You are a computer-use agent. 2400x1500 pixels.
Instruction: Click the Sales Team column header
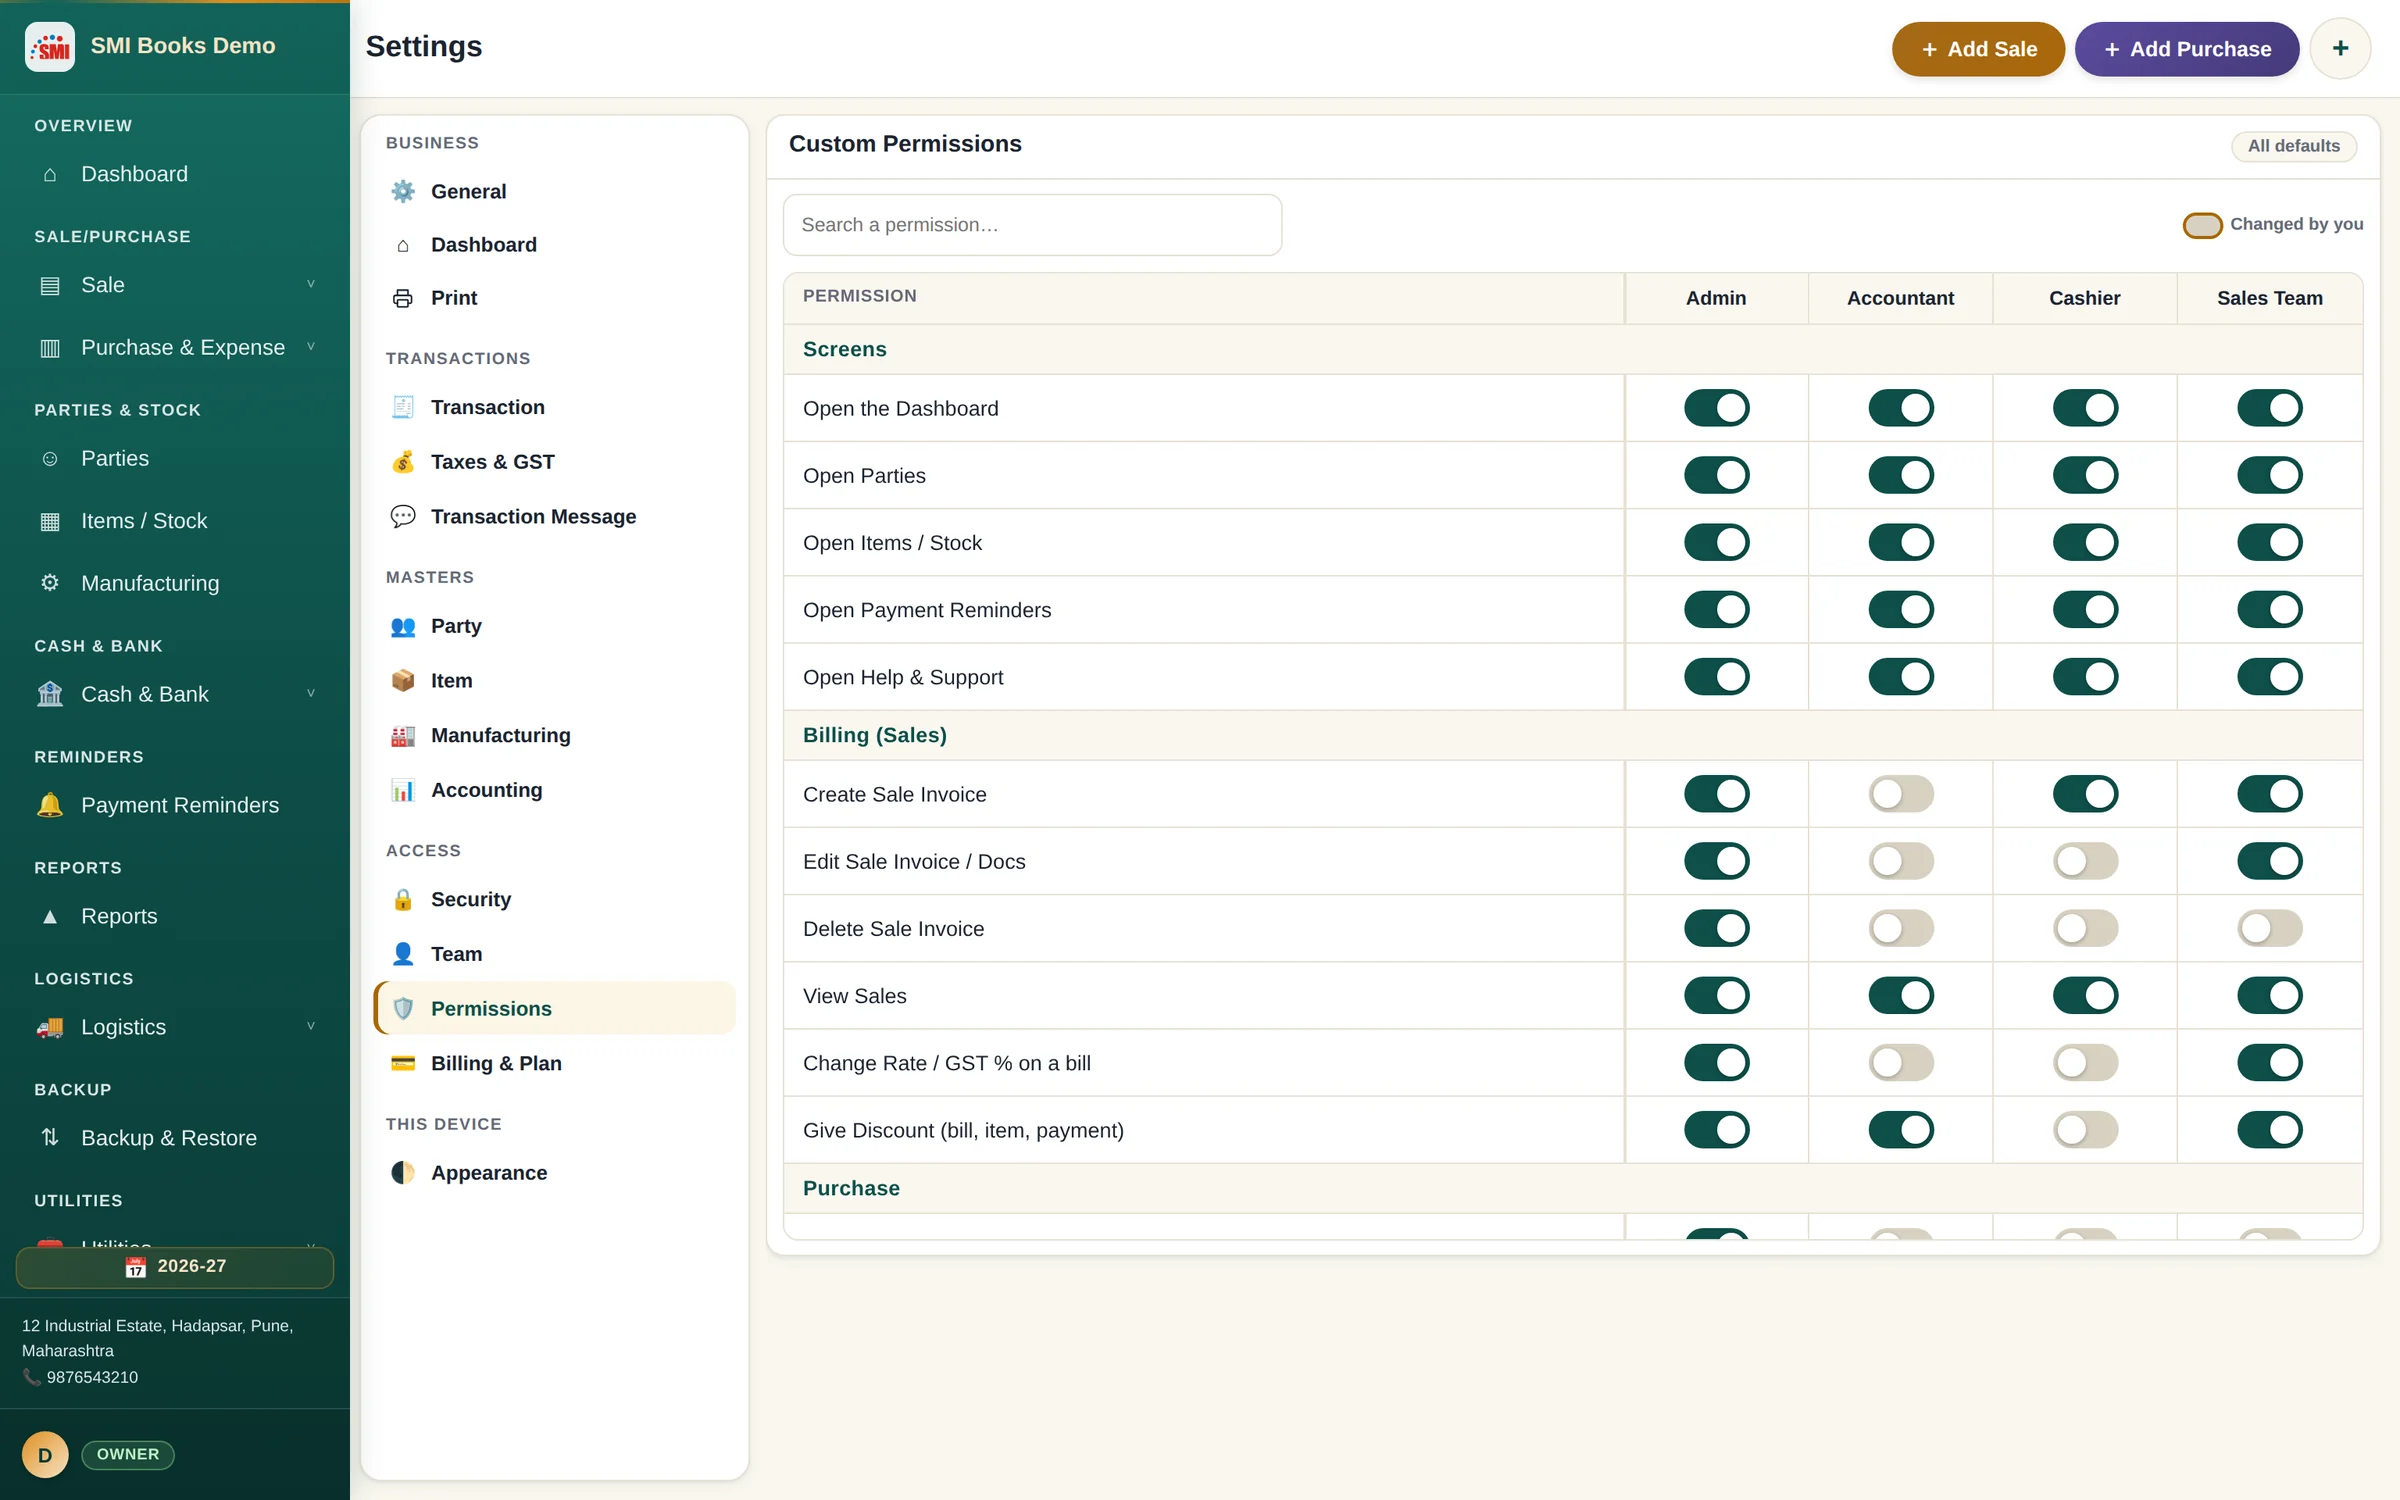coord(2270,298)
